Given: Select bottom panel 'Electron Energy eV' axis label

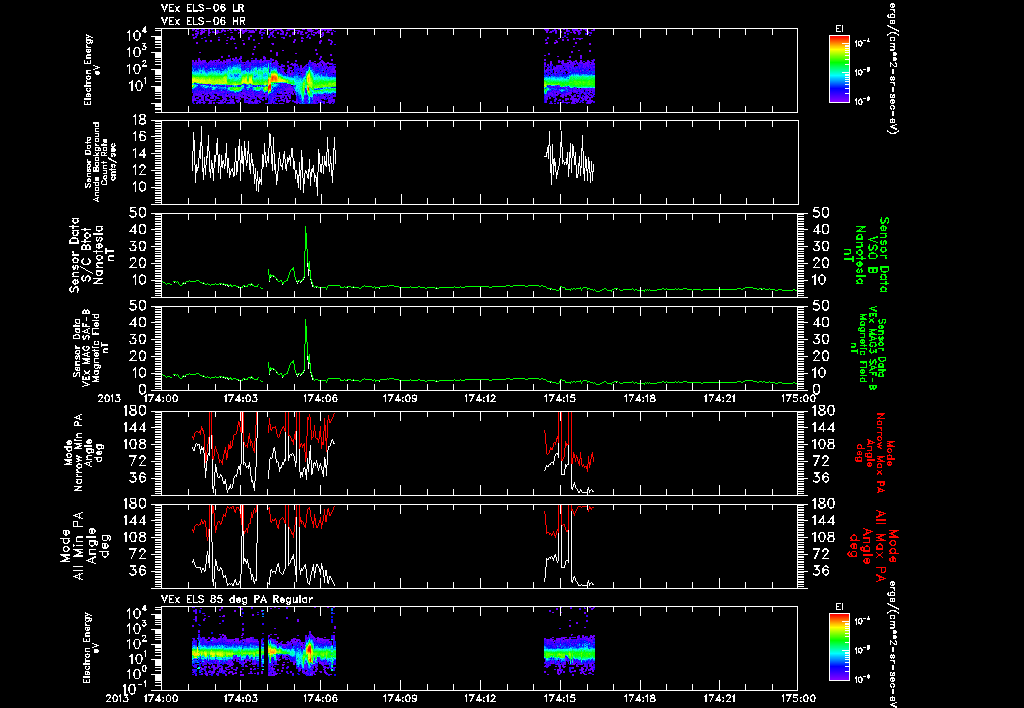Looking at the screenshot, I should click(x=91, y=648).
